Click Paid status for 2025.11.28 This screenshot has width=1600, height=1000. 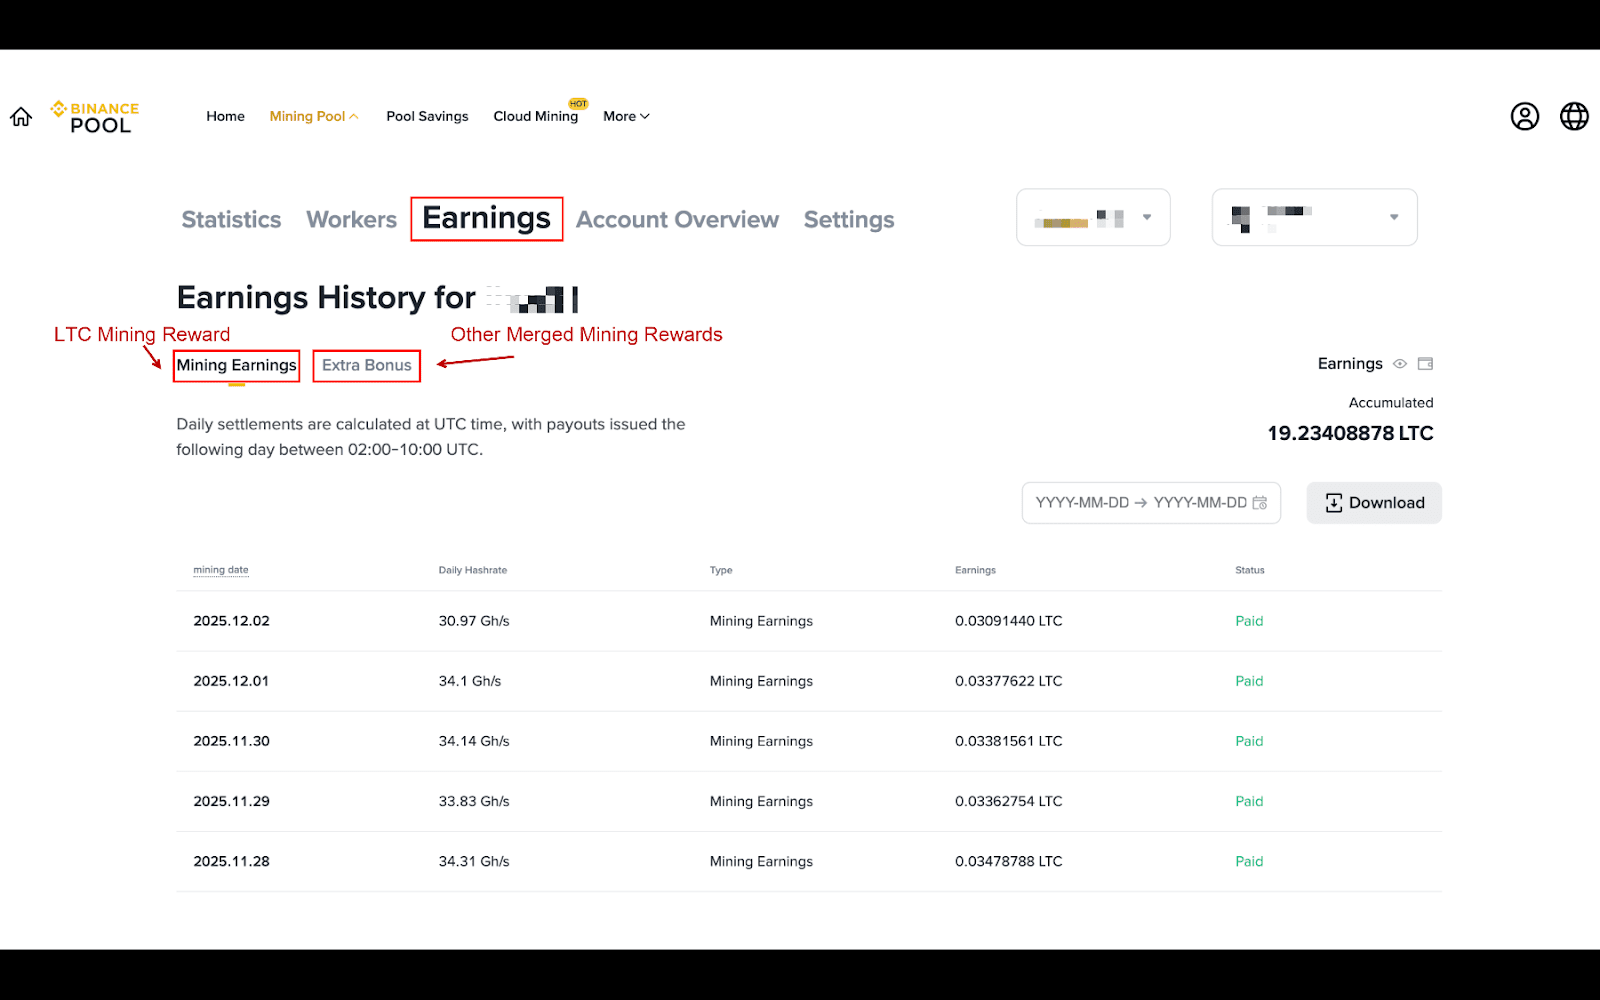click(x=1249, y=861)
